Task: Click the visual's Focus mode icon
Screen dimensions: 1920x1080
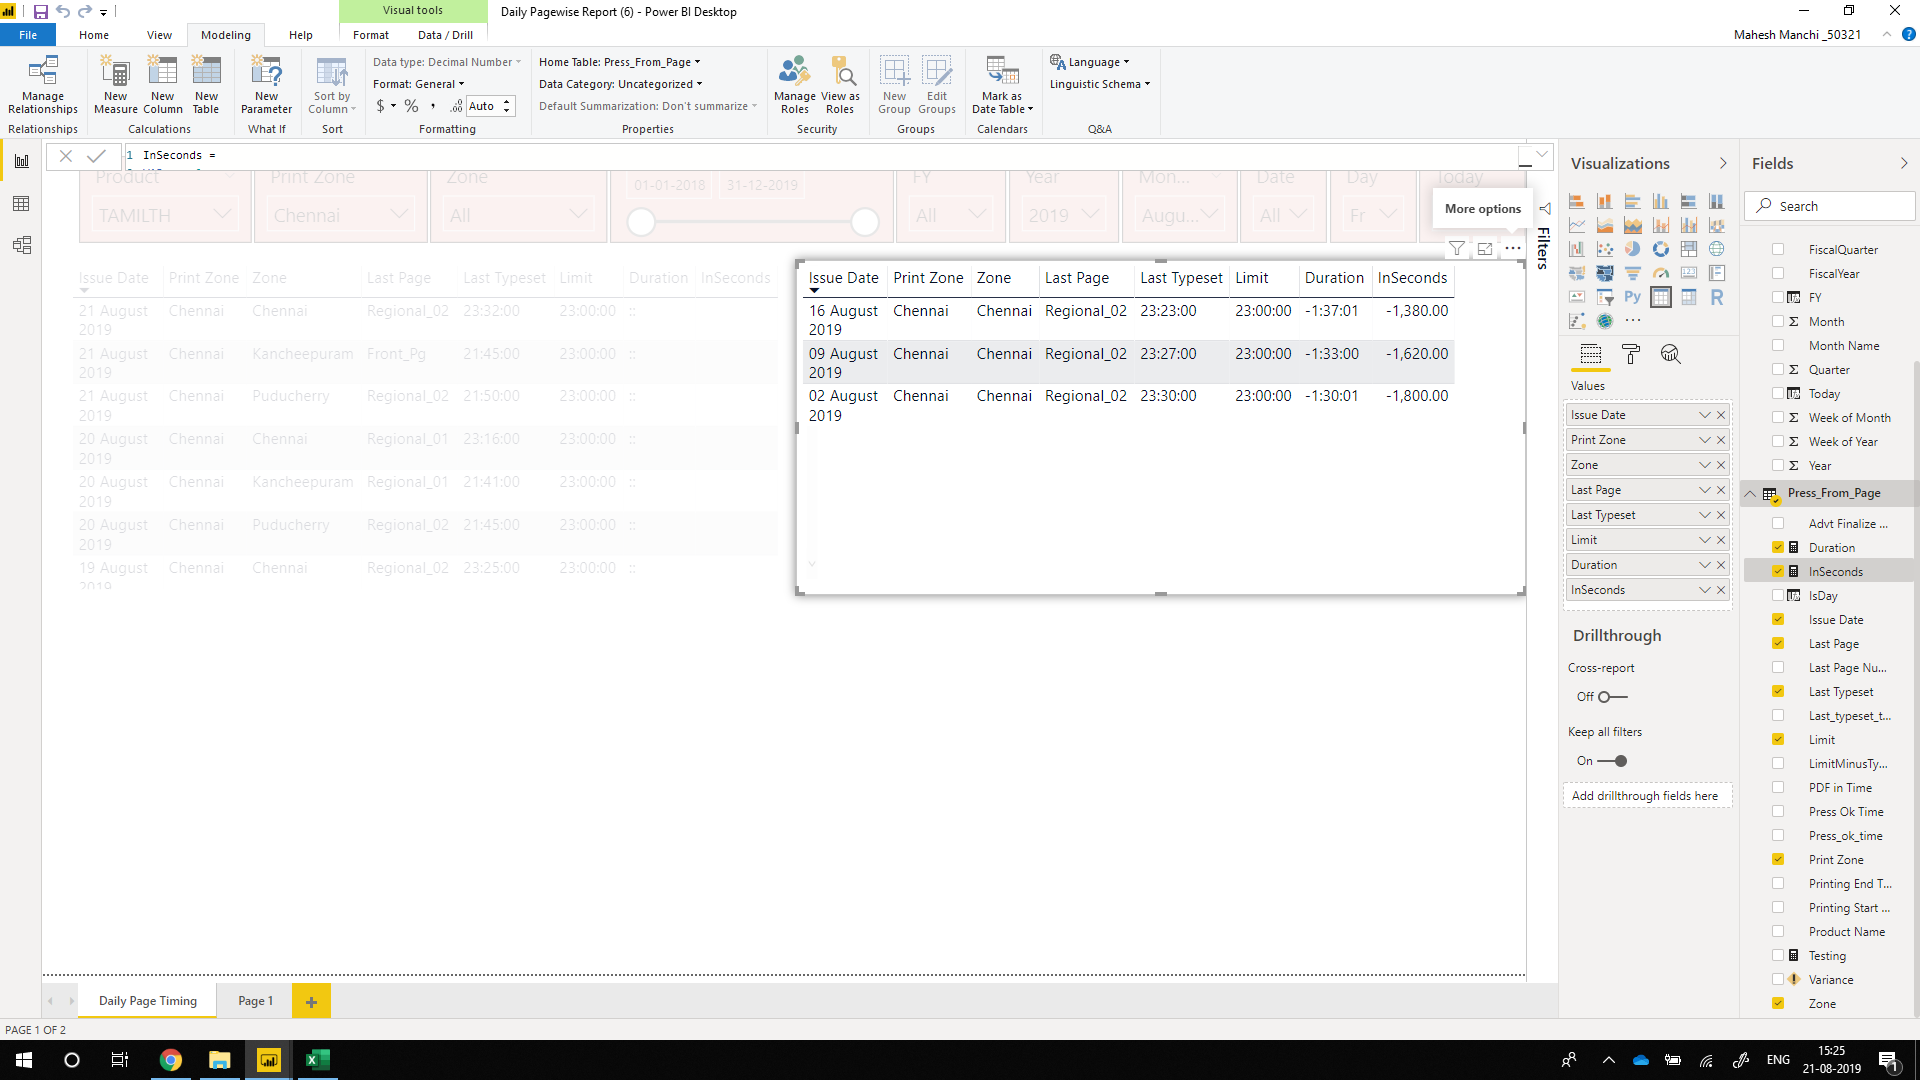Action: [x=1485, y=249]
